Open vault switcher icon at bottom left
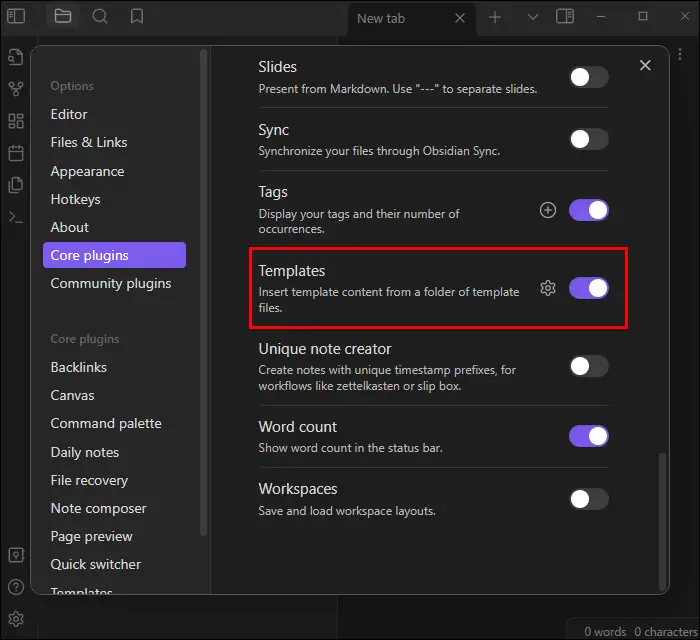700x640 pixels. pos(16,555)
